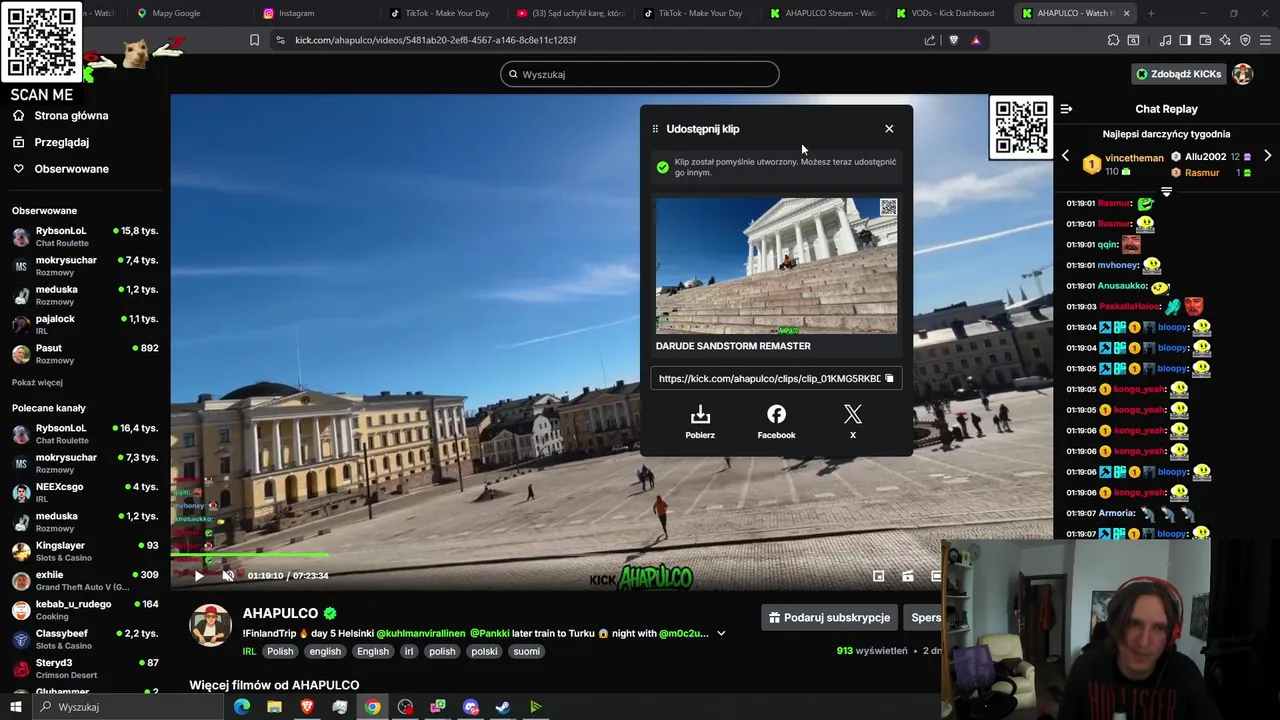Screen dimensions: 1280x720
Task: Open AHAPULCO channel avatar
Action: 211,625
